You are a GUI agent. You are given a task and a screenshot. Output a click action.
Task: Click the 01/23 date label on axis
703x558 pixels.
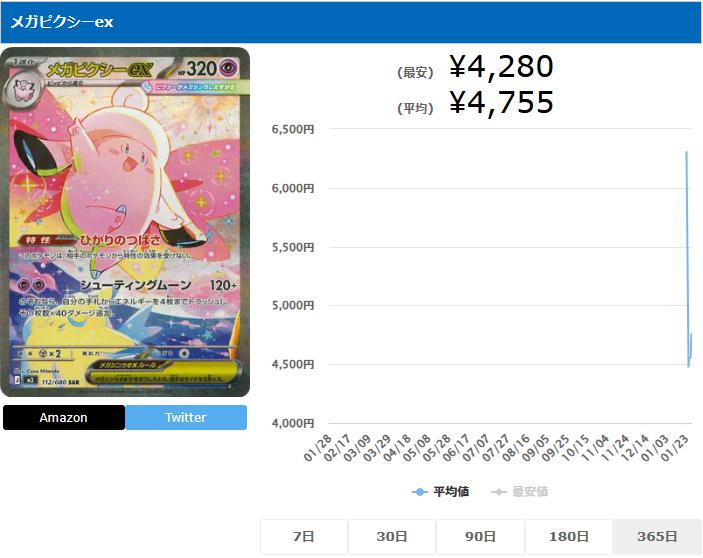tap(674, 448)
